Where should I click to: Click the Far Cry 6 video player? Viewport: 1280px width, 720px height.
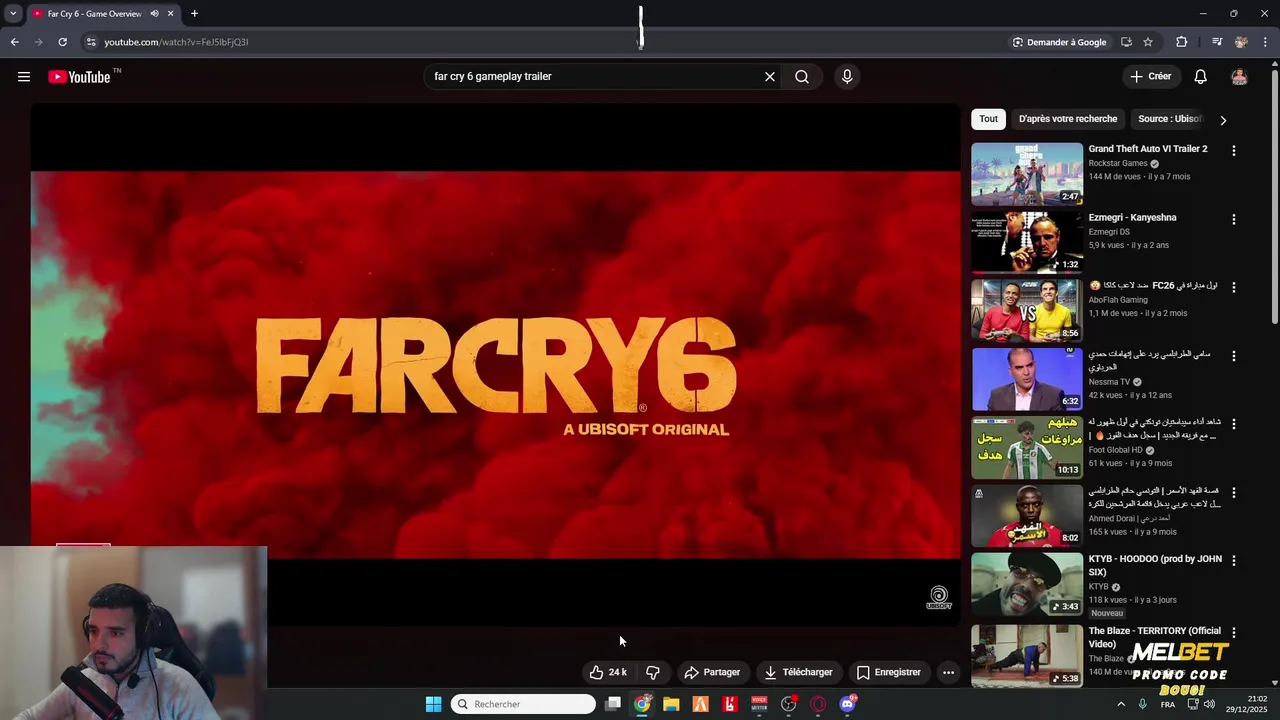point(495,365)
